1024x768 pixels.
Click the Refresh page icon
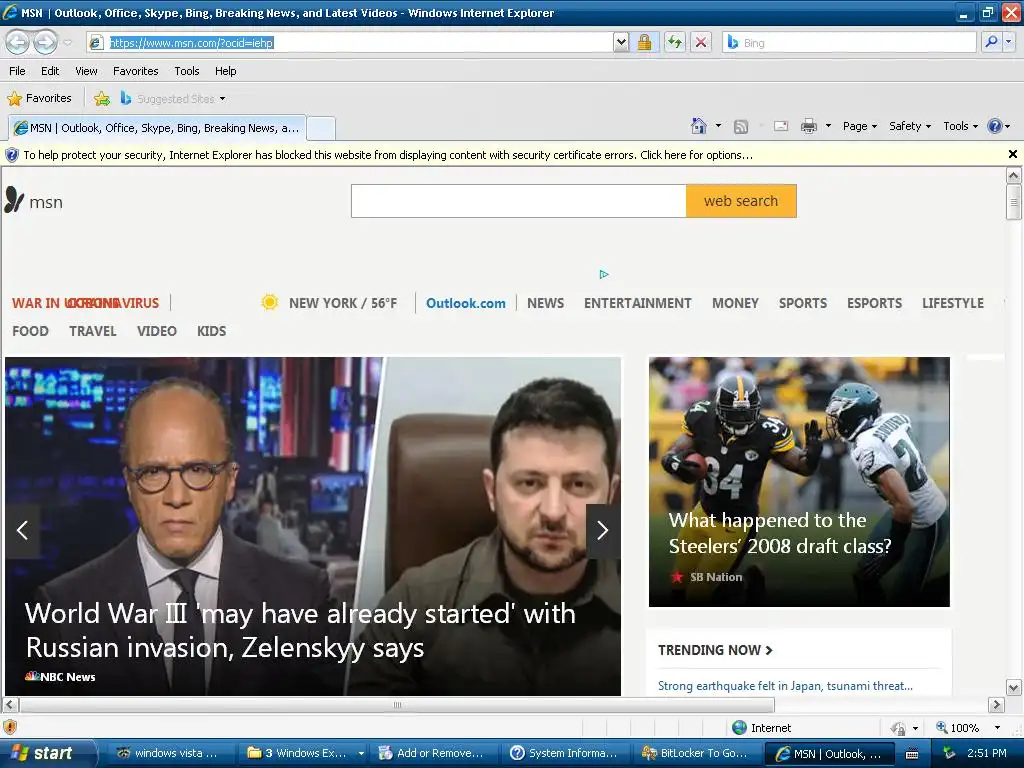click(675, 42)
